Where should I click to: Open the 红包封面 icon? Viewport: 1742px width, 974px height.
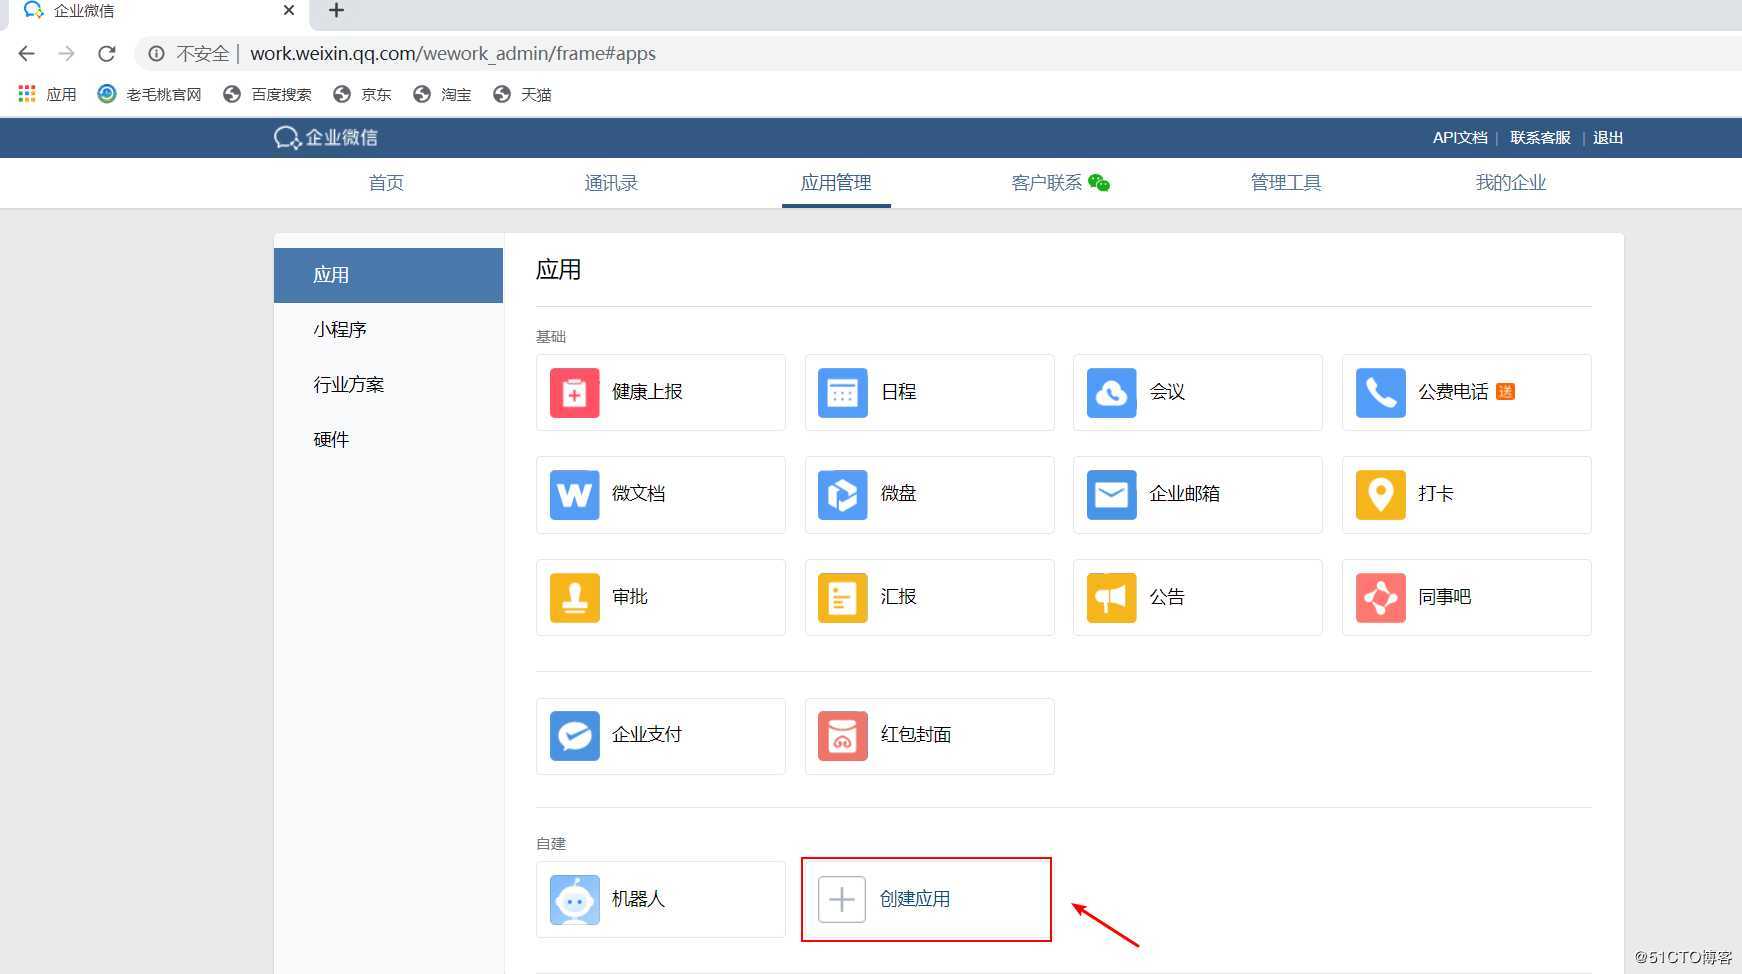842,736
